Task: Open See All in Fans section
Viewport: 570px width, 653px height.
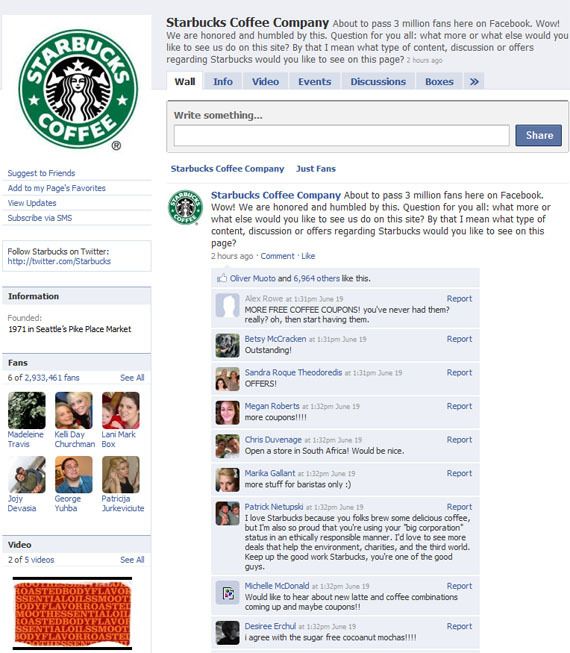Action: tap(132, 378)
